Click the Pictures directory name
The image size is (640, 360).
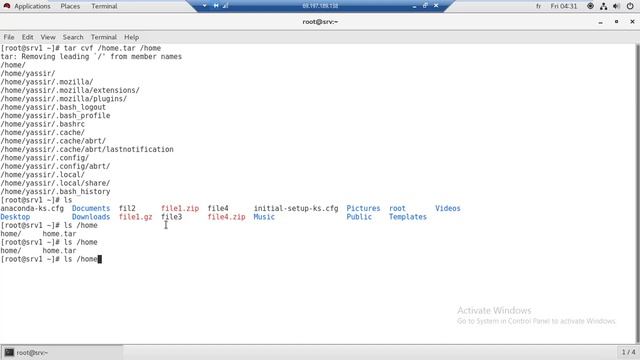363,208
